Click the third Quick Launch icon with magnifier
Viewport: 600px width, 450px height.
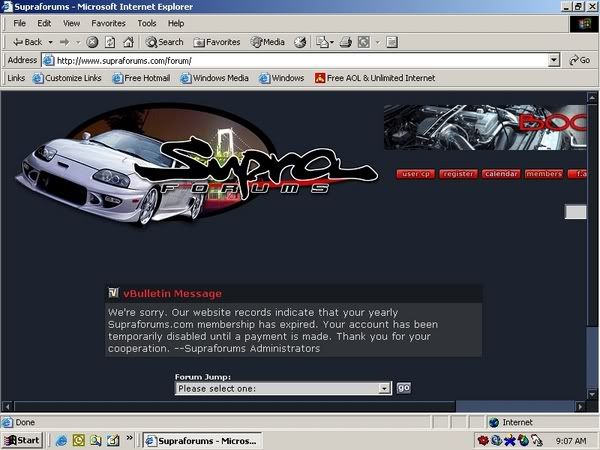point(96,441)
